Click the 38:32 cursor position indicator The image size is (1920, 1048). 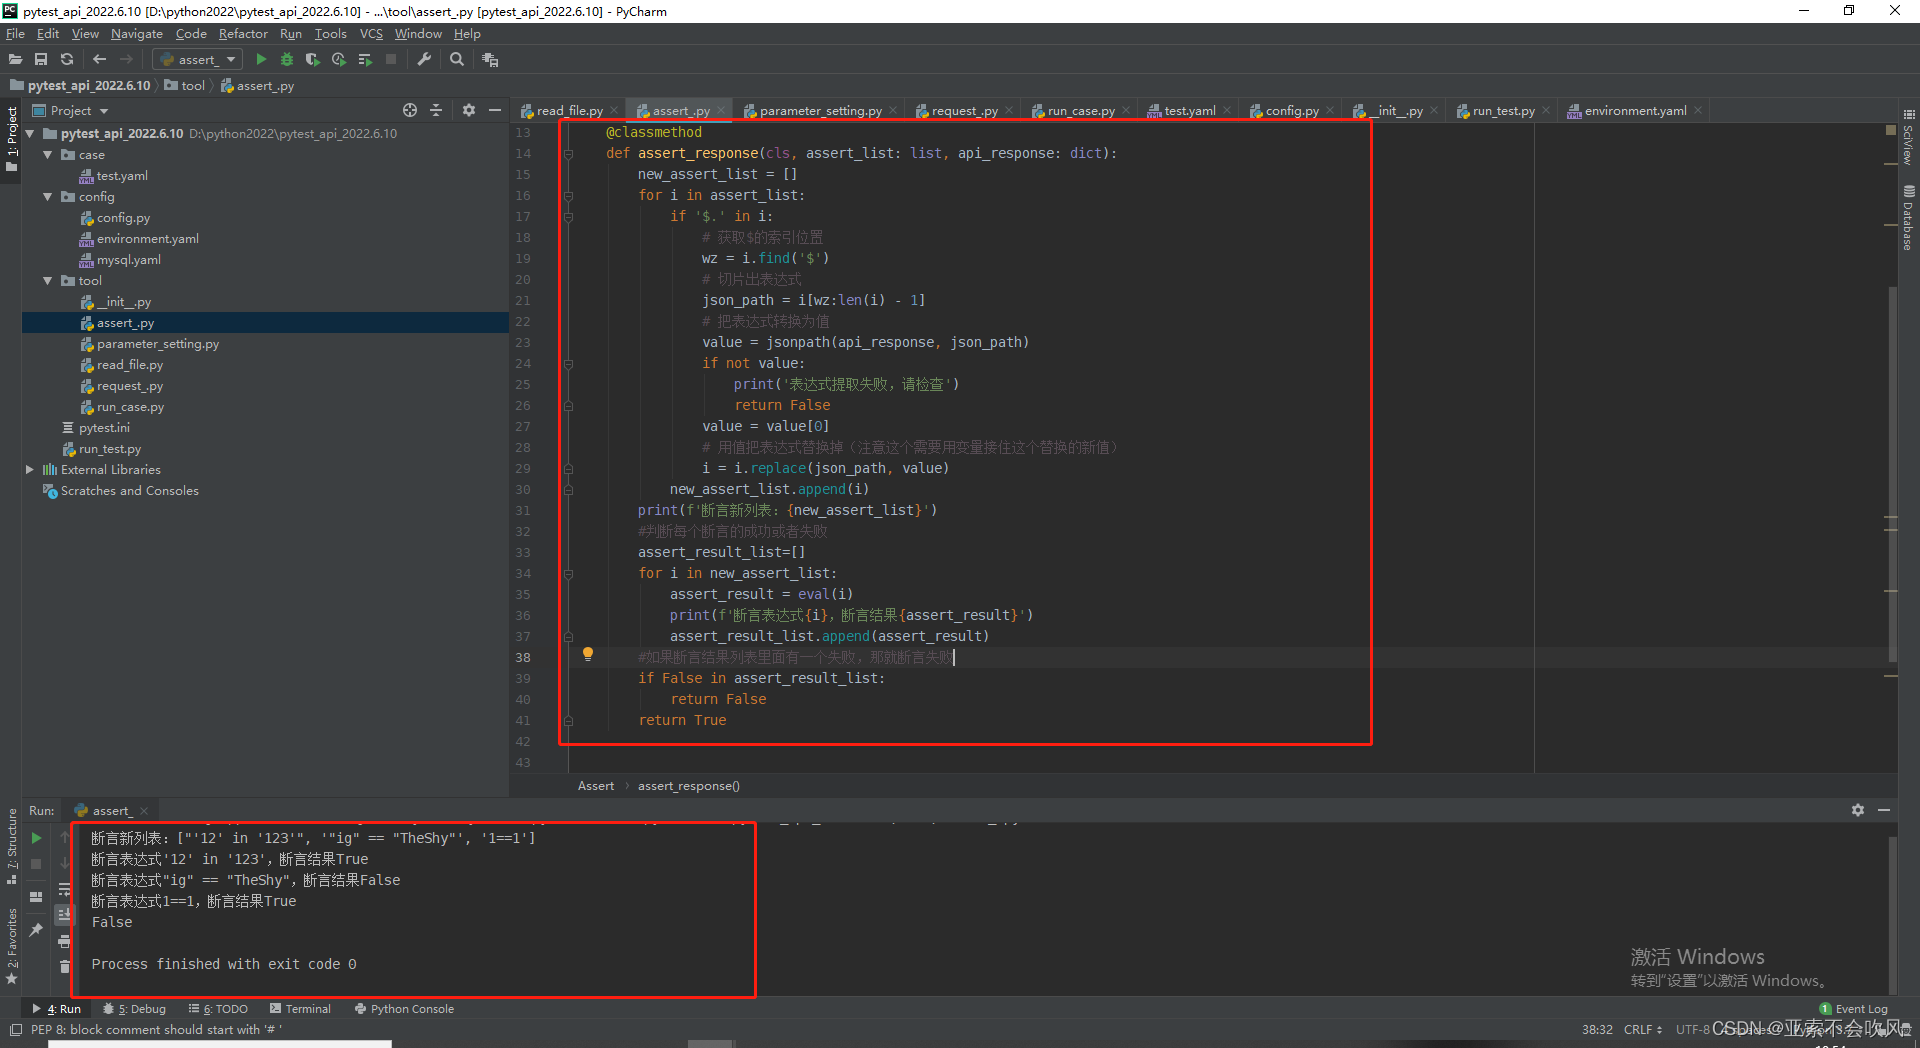pyautogui.click(x=1597, y=1029)
